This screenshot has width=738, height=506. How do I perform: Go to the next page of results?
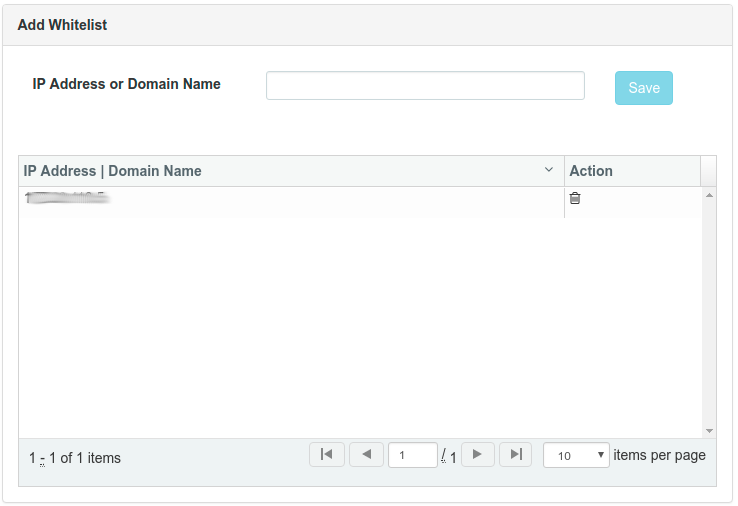(x=477, y=455)
